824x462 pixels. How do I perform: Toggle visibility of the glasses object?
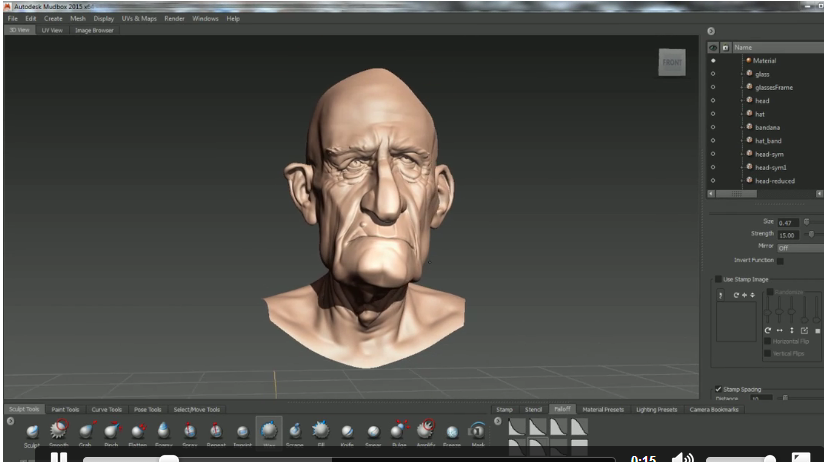click(x=713, y=74)
